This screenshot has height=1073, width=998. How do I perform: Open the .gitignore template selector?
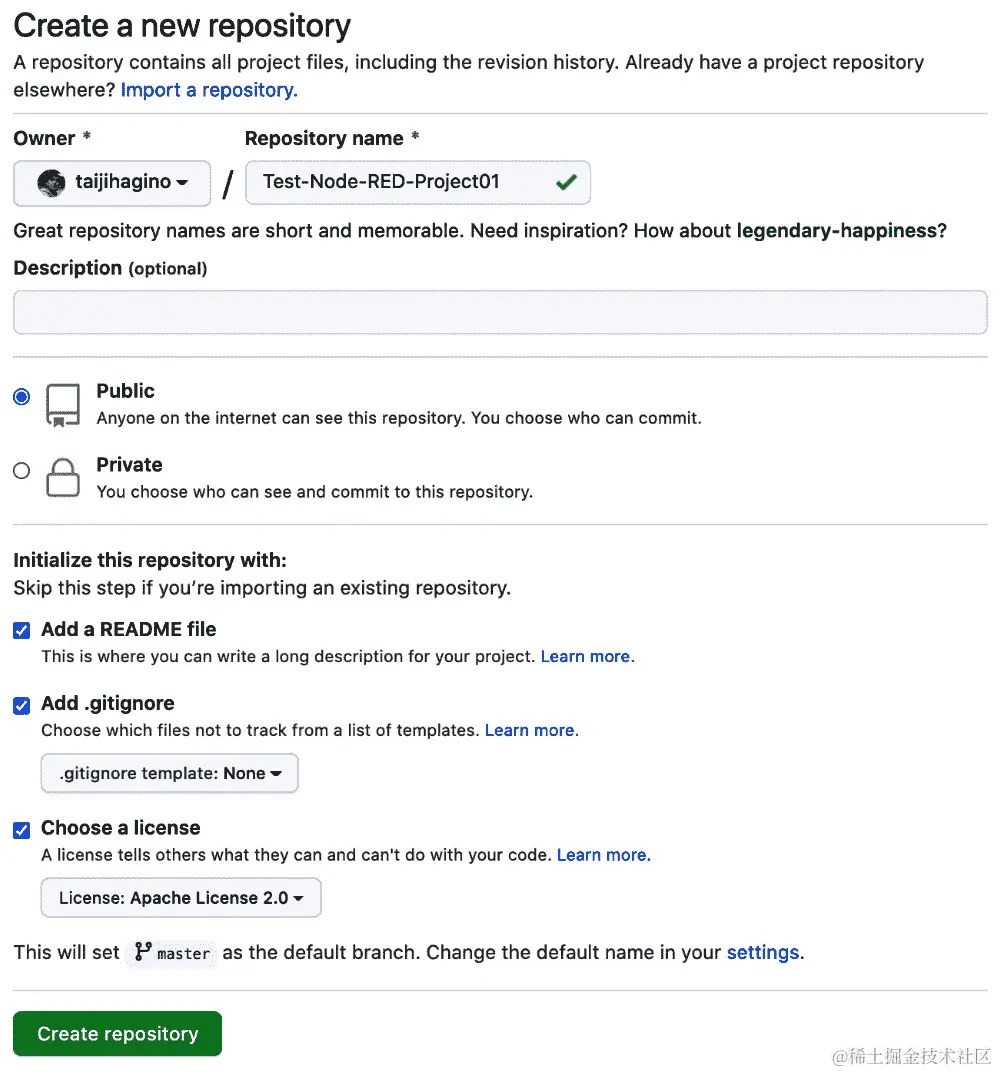[x=169, y=773]
